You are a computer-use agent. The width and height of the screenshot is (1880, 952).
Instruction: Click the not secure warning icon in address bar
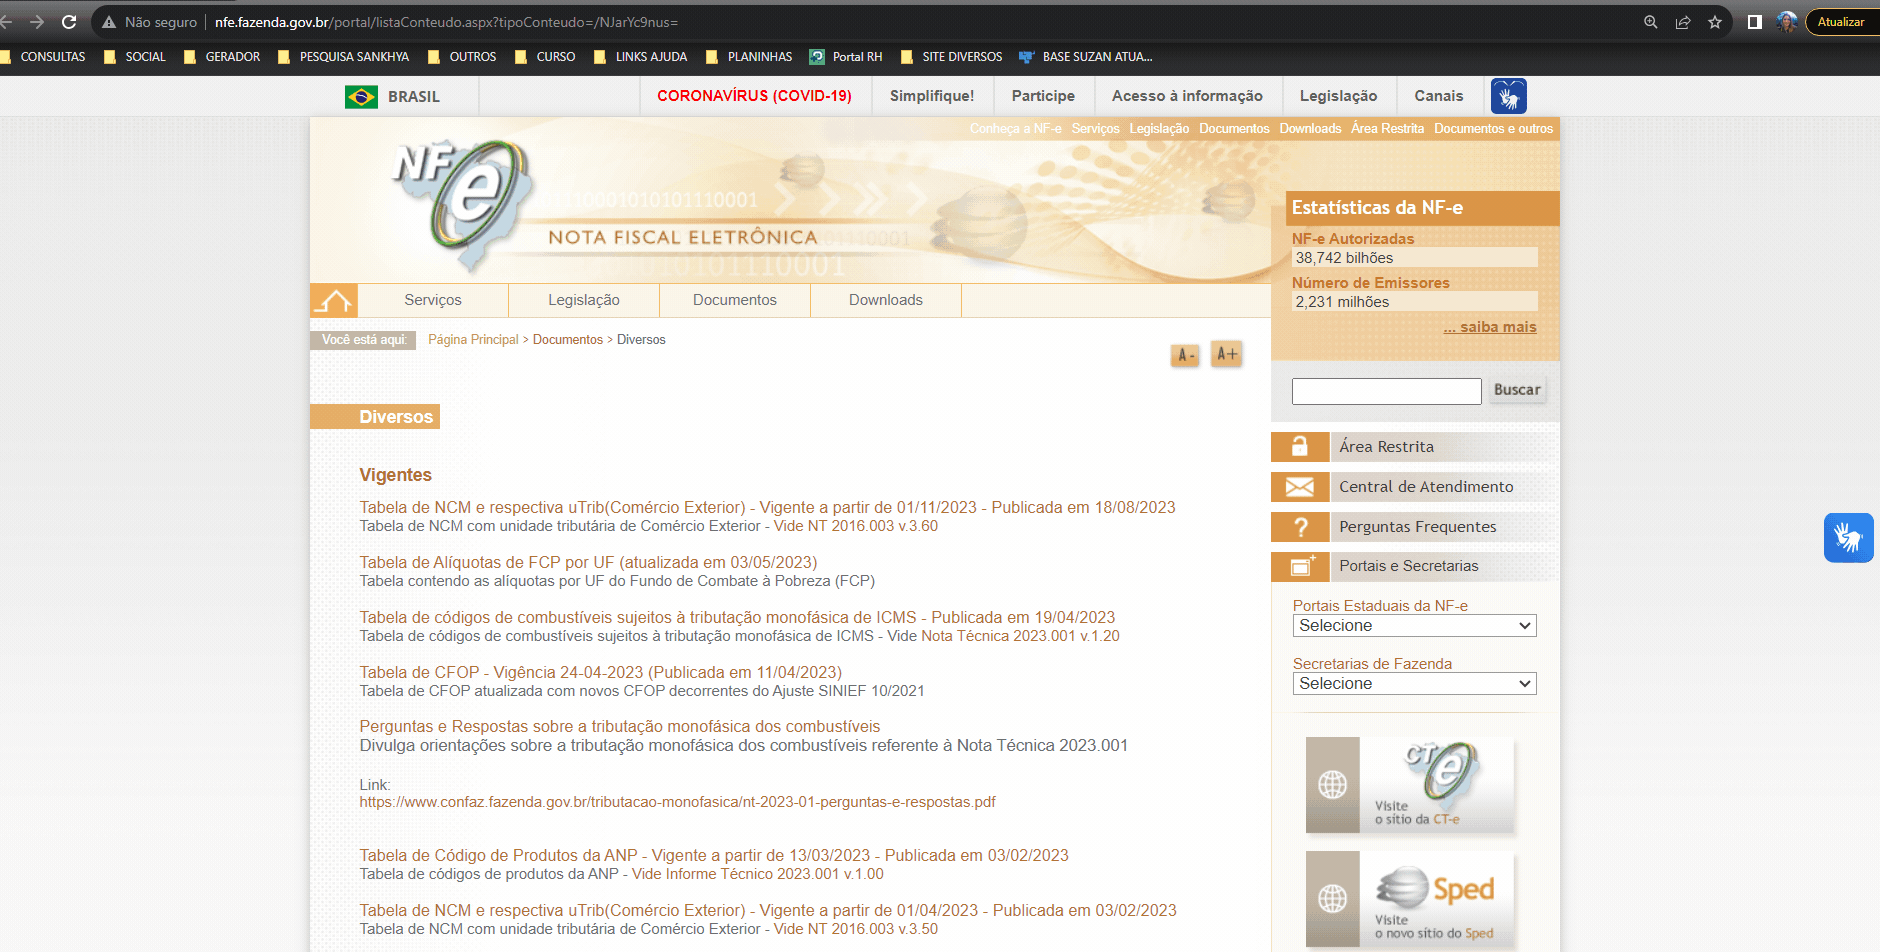tap(109, 22)
